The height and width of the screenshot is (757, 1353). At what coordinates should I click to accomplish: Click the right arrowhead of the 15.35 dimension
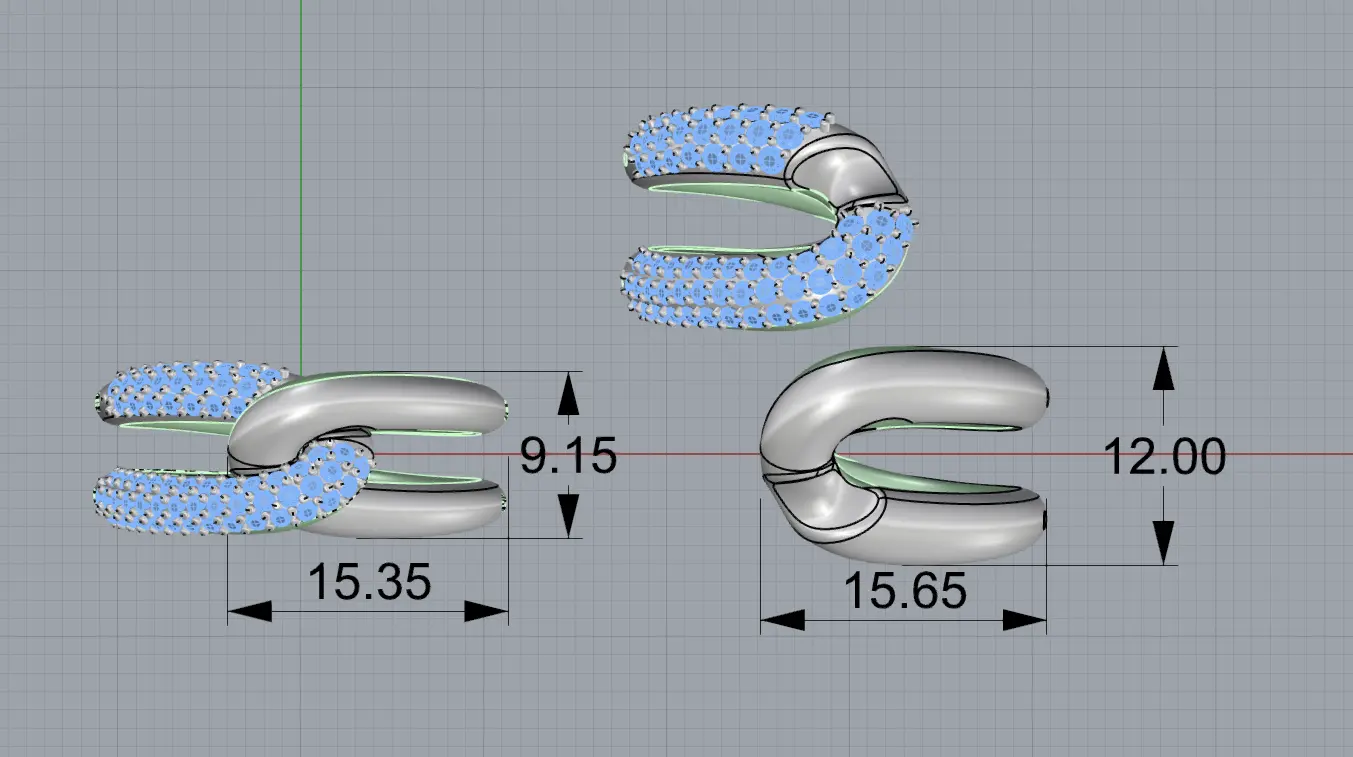(x=486, y=611)
